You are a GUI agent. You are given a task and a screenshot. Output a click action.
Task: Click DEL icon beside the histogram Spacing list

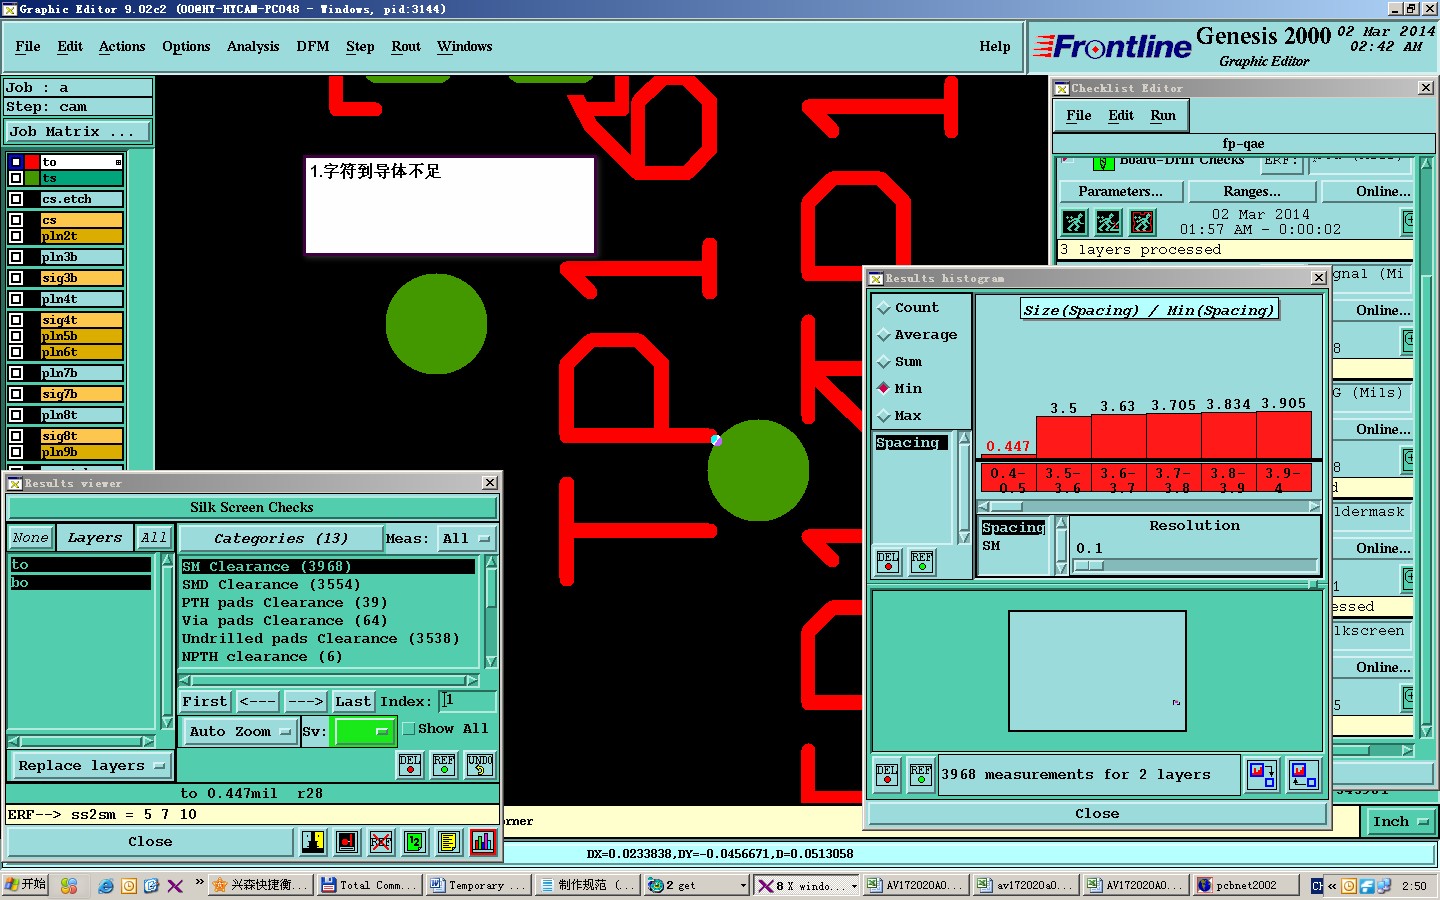tap(888, 562)
